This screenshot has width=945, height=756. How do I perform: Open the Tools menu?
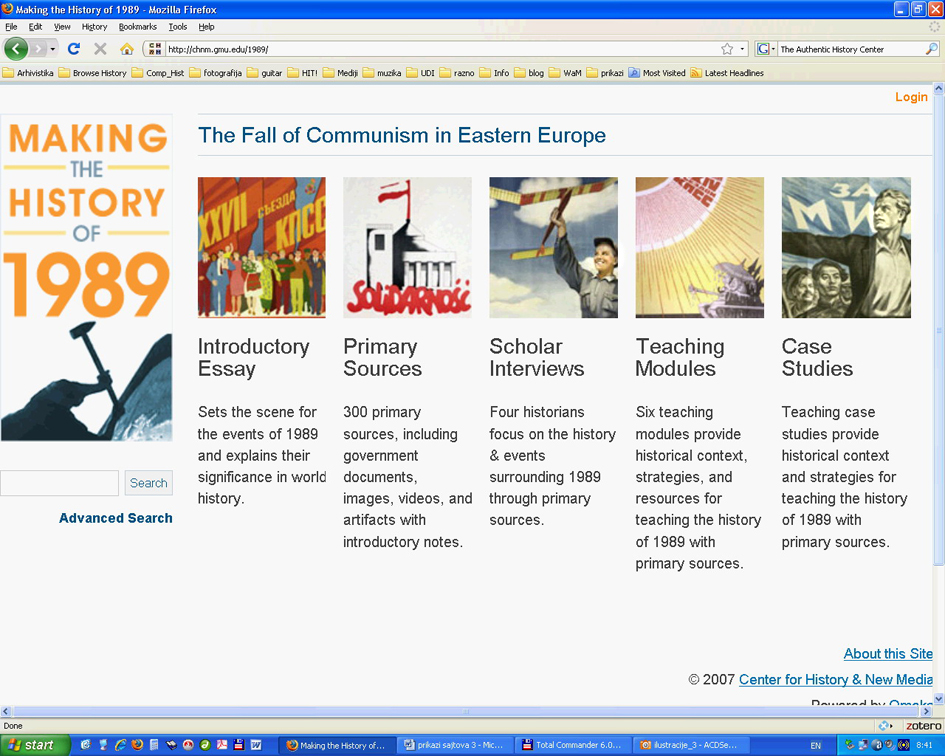[x=177, y=27]
